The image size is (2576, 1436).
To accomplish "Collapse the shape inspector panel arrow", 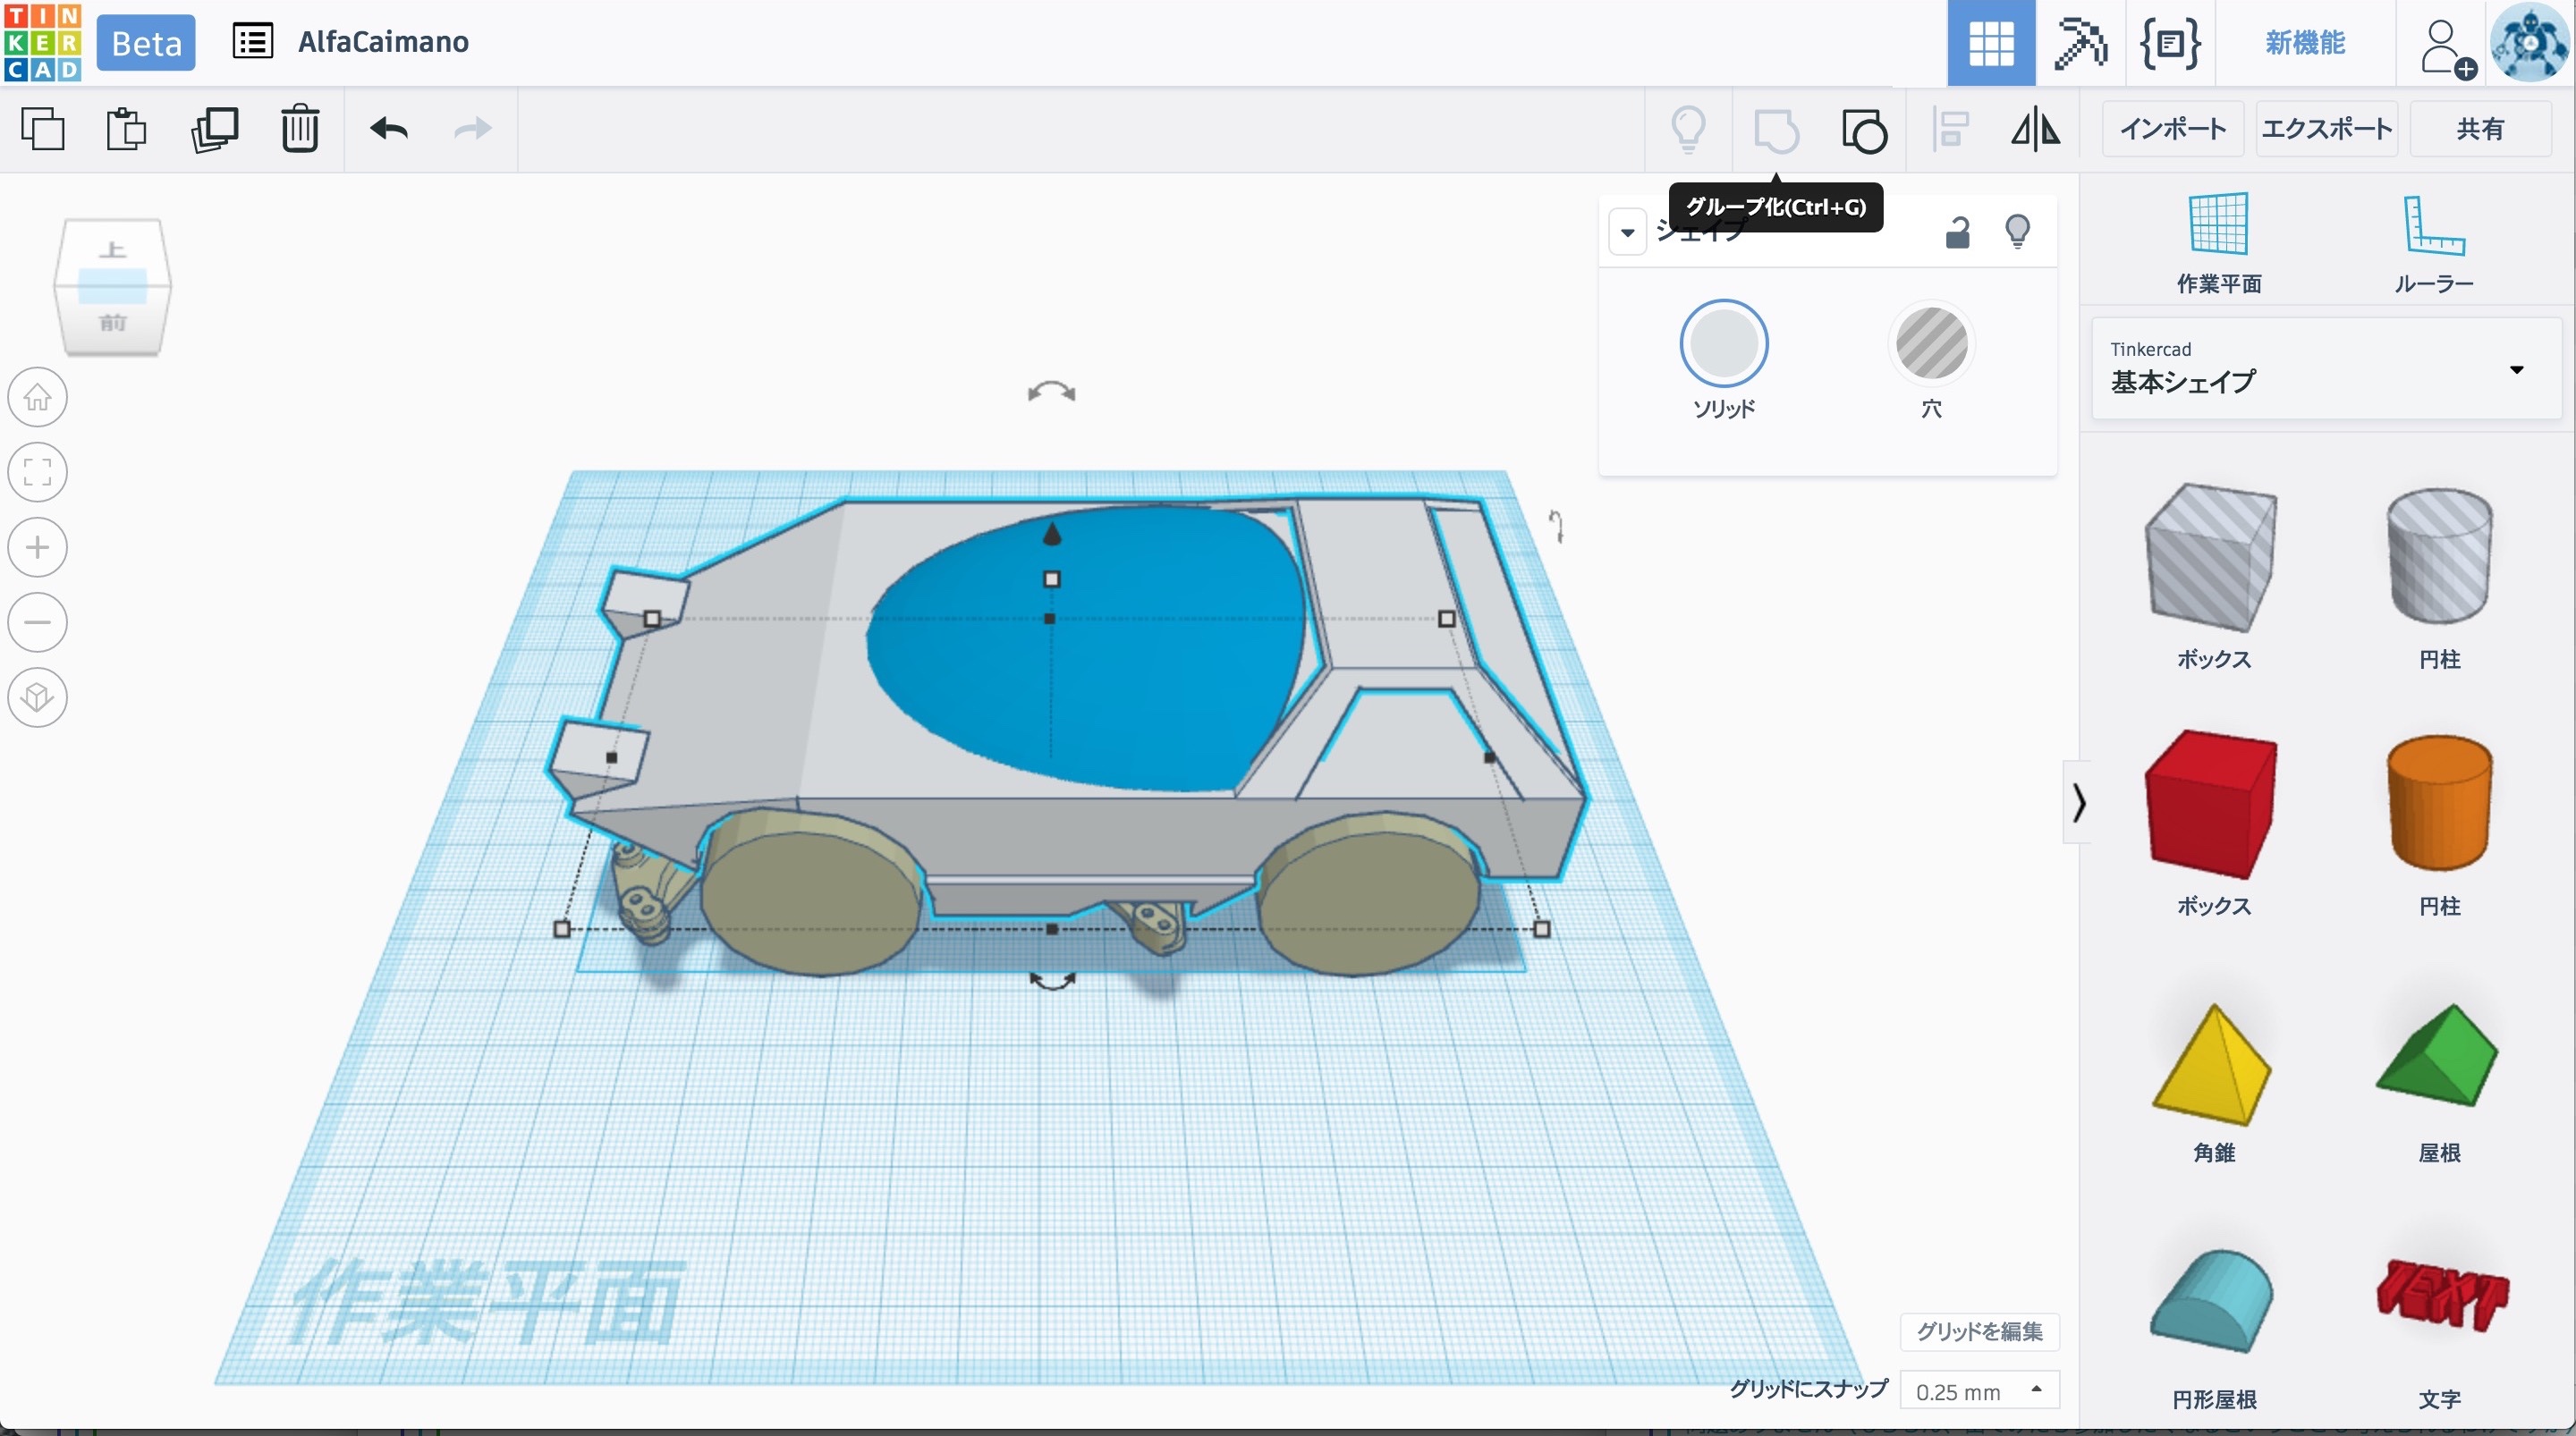I will coord(1627,232).
